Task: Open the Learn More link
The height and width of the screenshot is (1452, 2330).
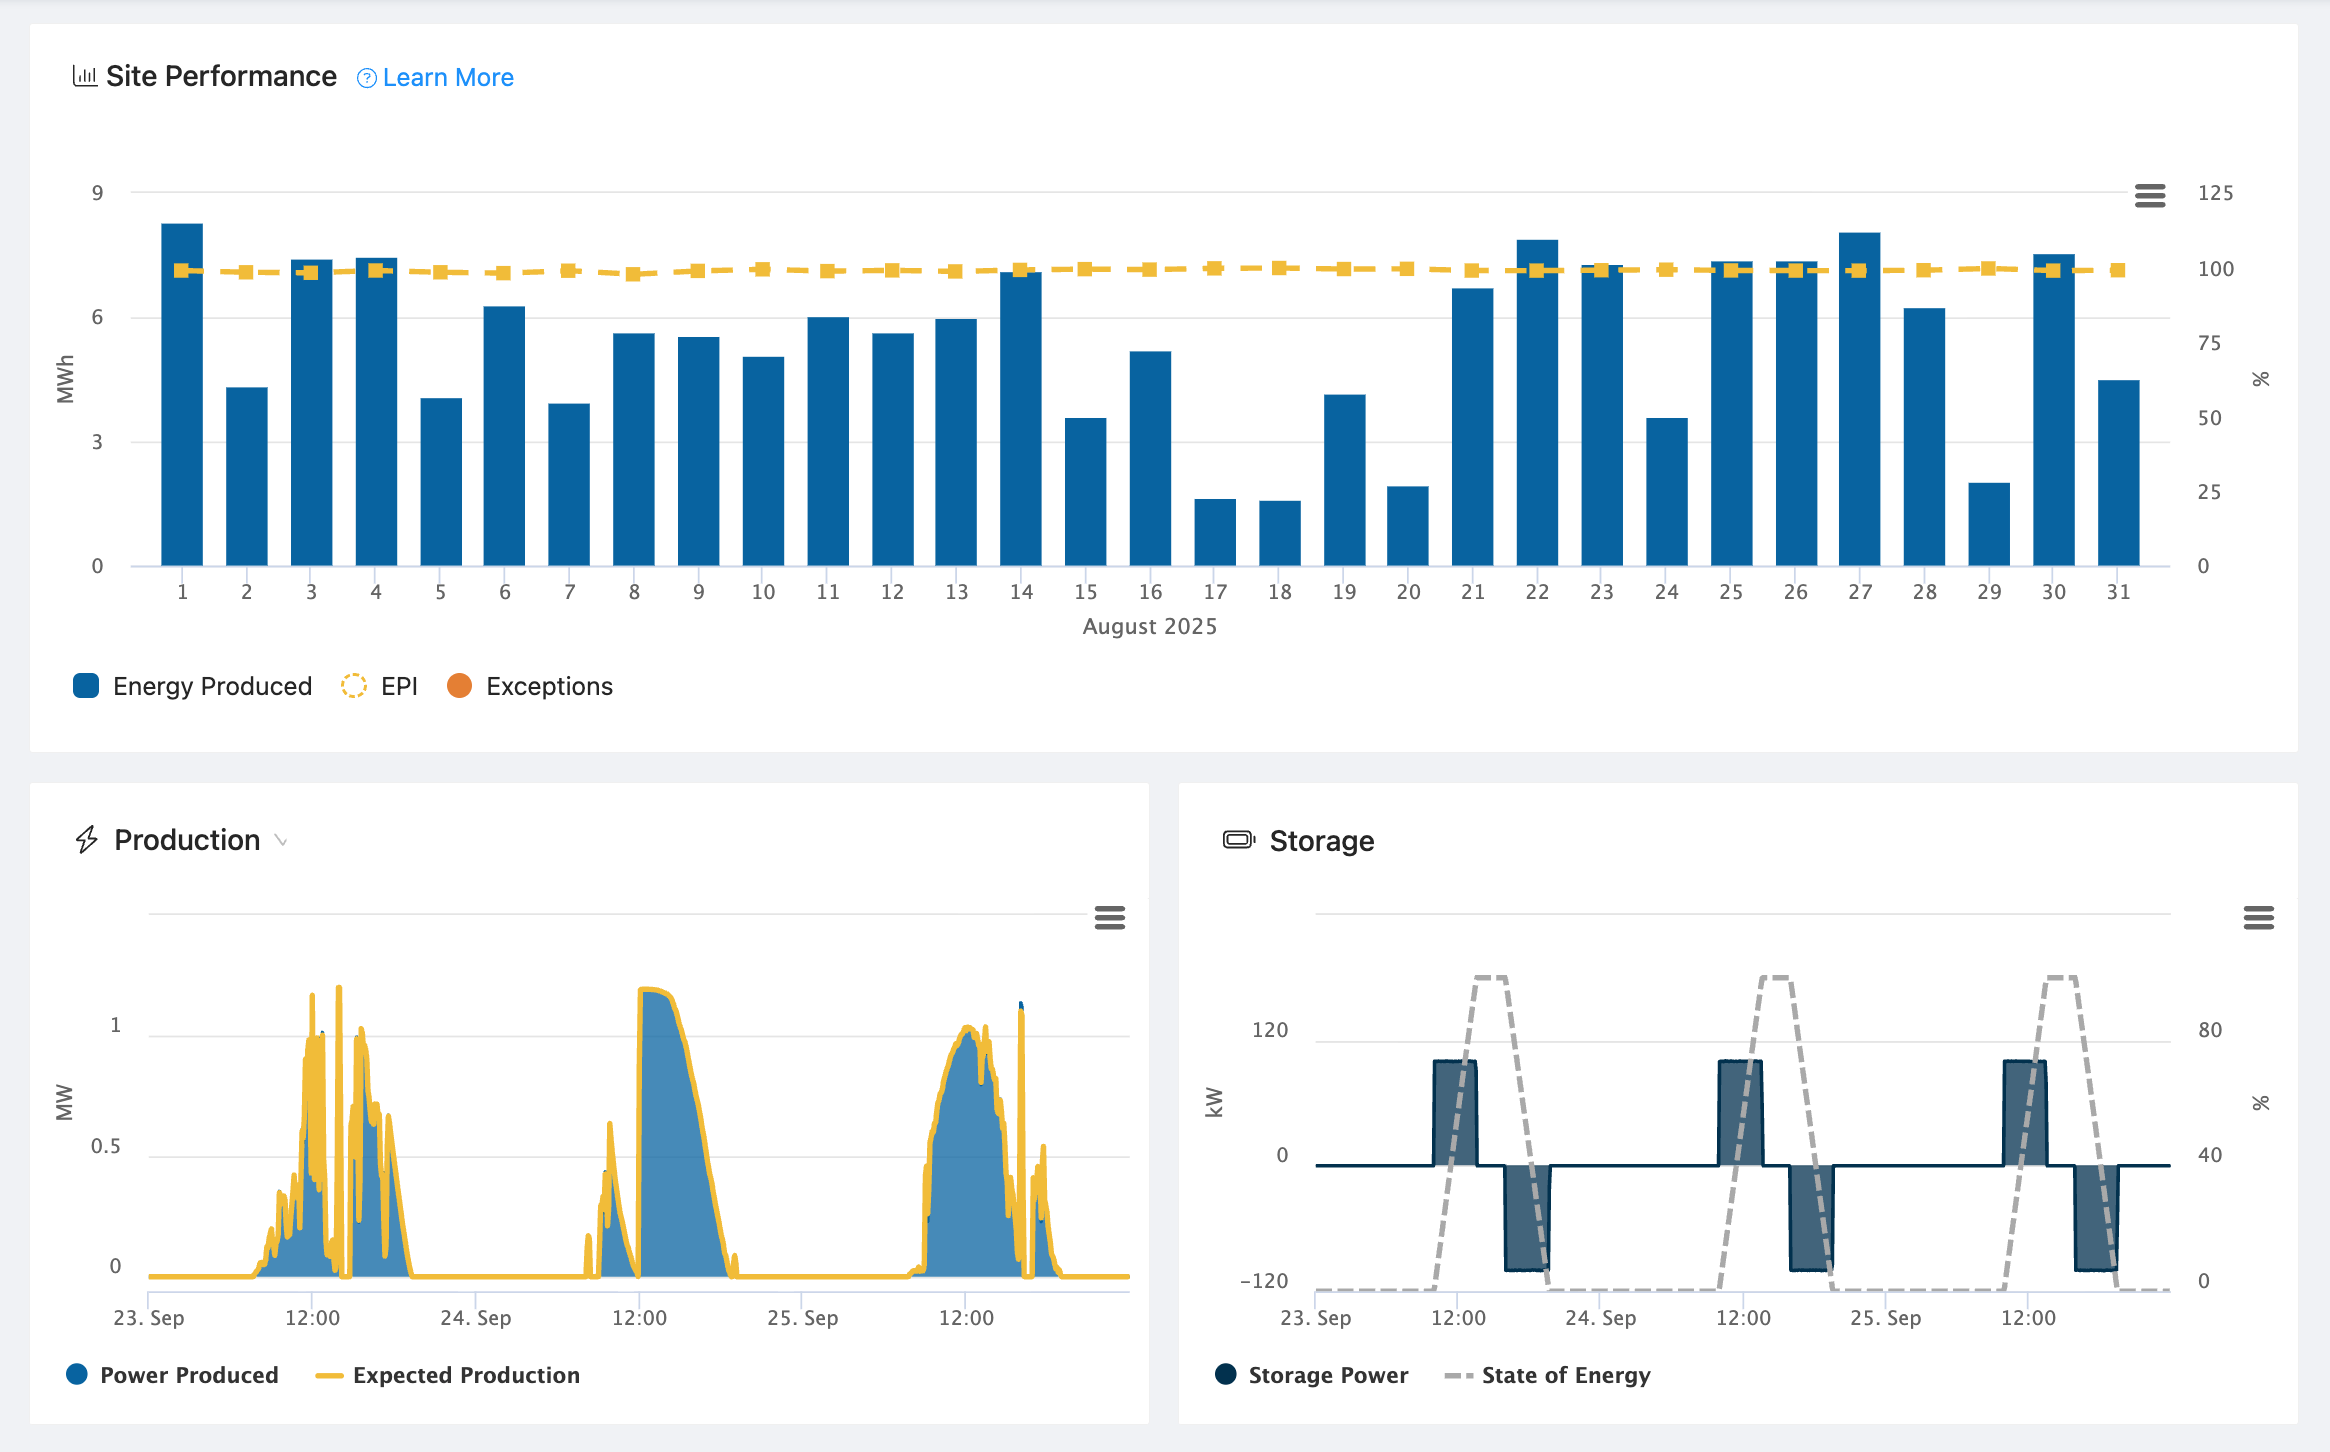Action: (447, 78)
